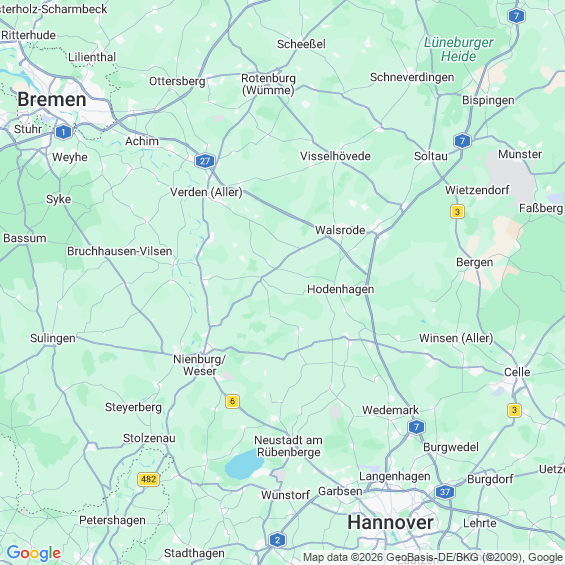This screenshot has height=565, width=565.
Task: Click the yellow B6 road shield
Action: point(232,401)
